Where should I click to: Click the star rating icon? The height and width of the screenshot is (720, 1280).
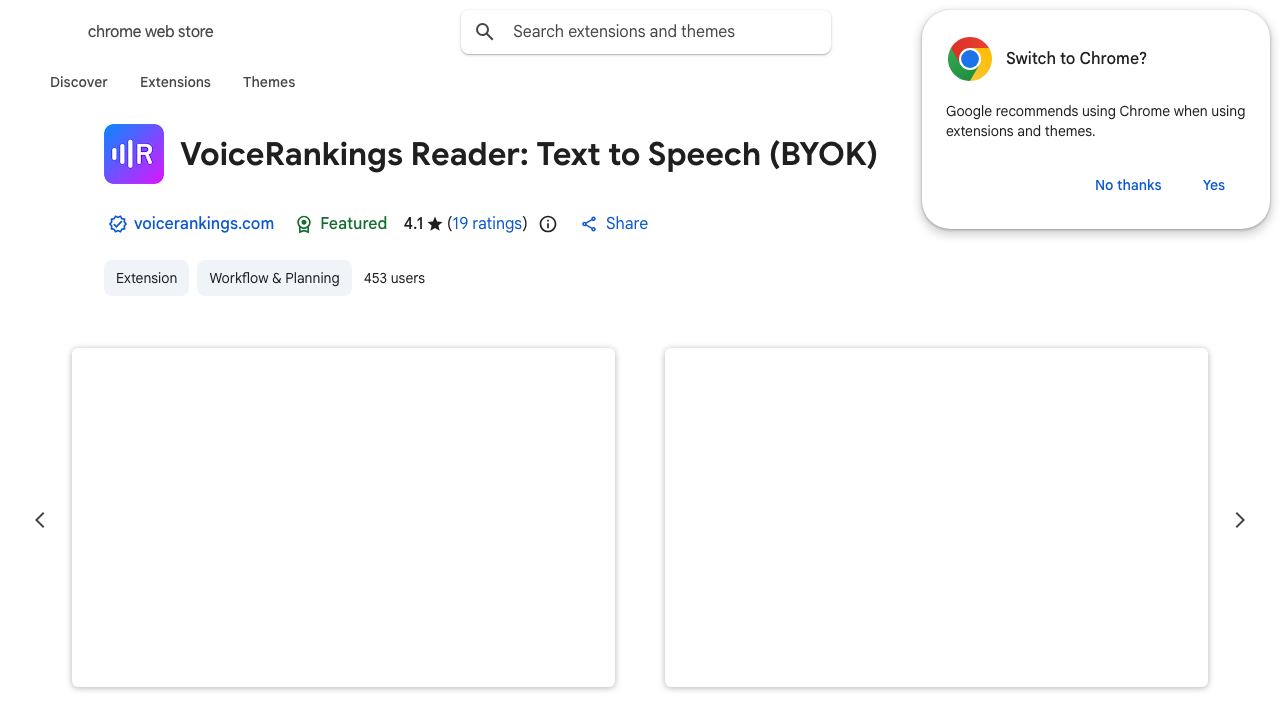(435, 224)
